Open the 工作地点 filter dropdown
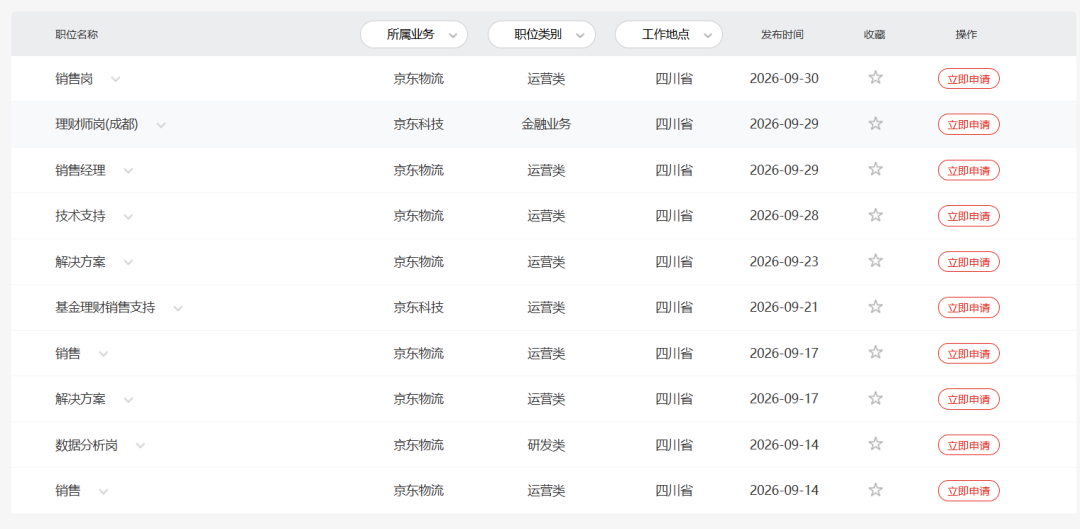 click(669, 34)
